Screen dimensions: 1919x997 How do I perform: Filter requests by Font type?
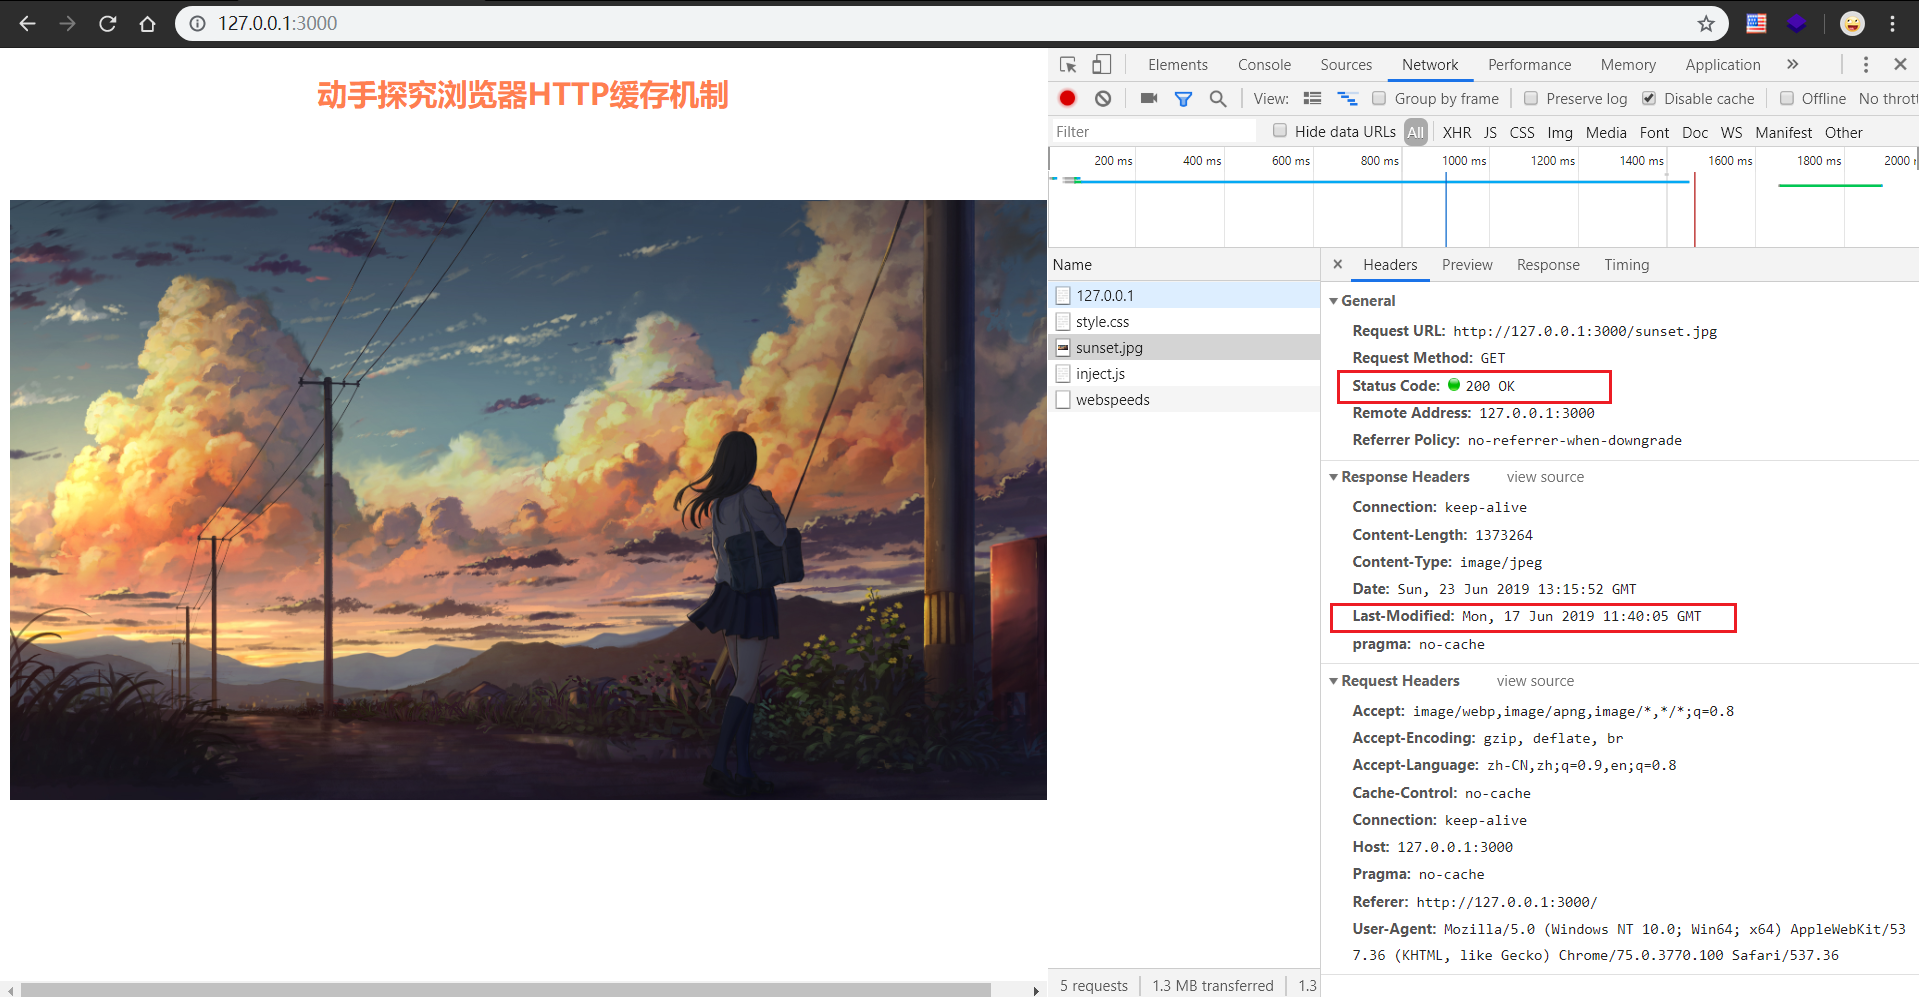1655,132
